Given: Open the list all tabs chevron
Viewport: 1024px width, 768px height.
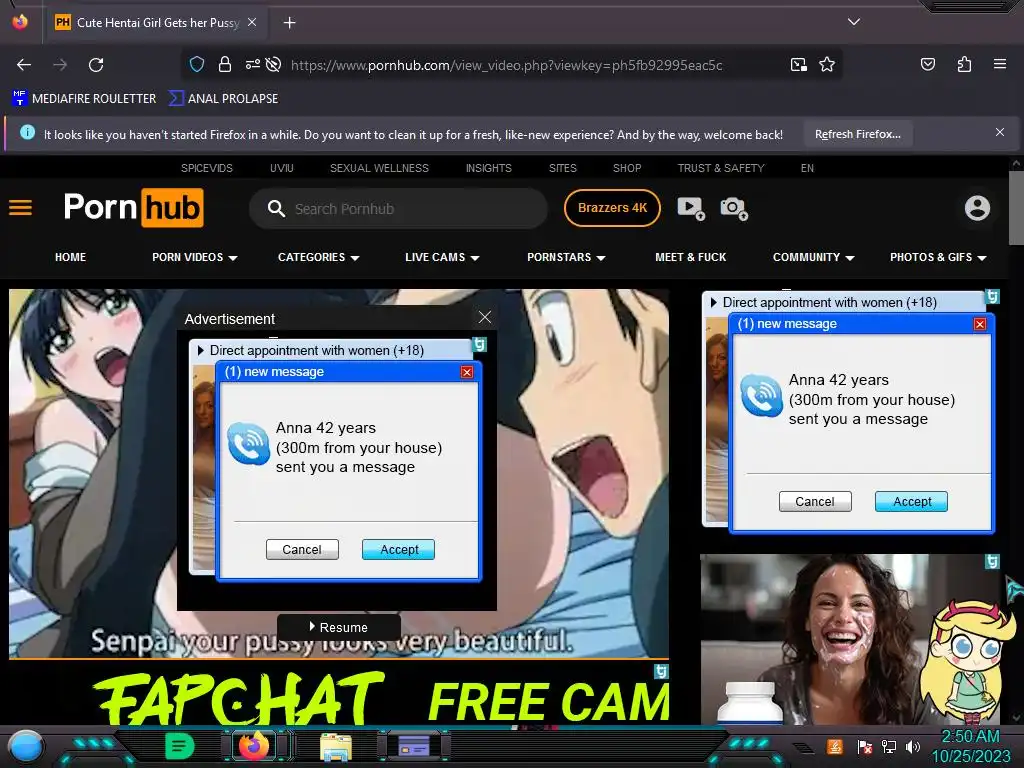Looking at the screenshot, I should (x=854, y=22).
